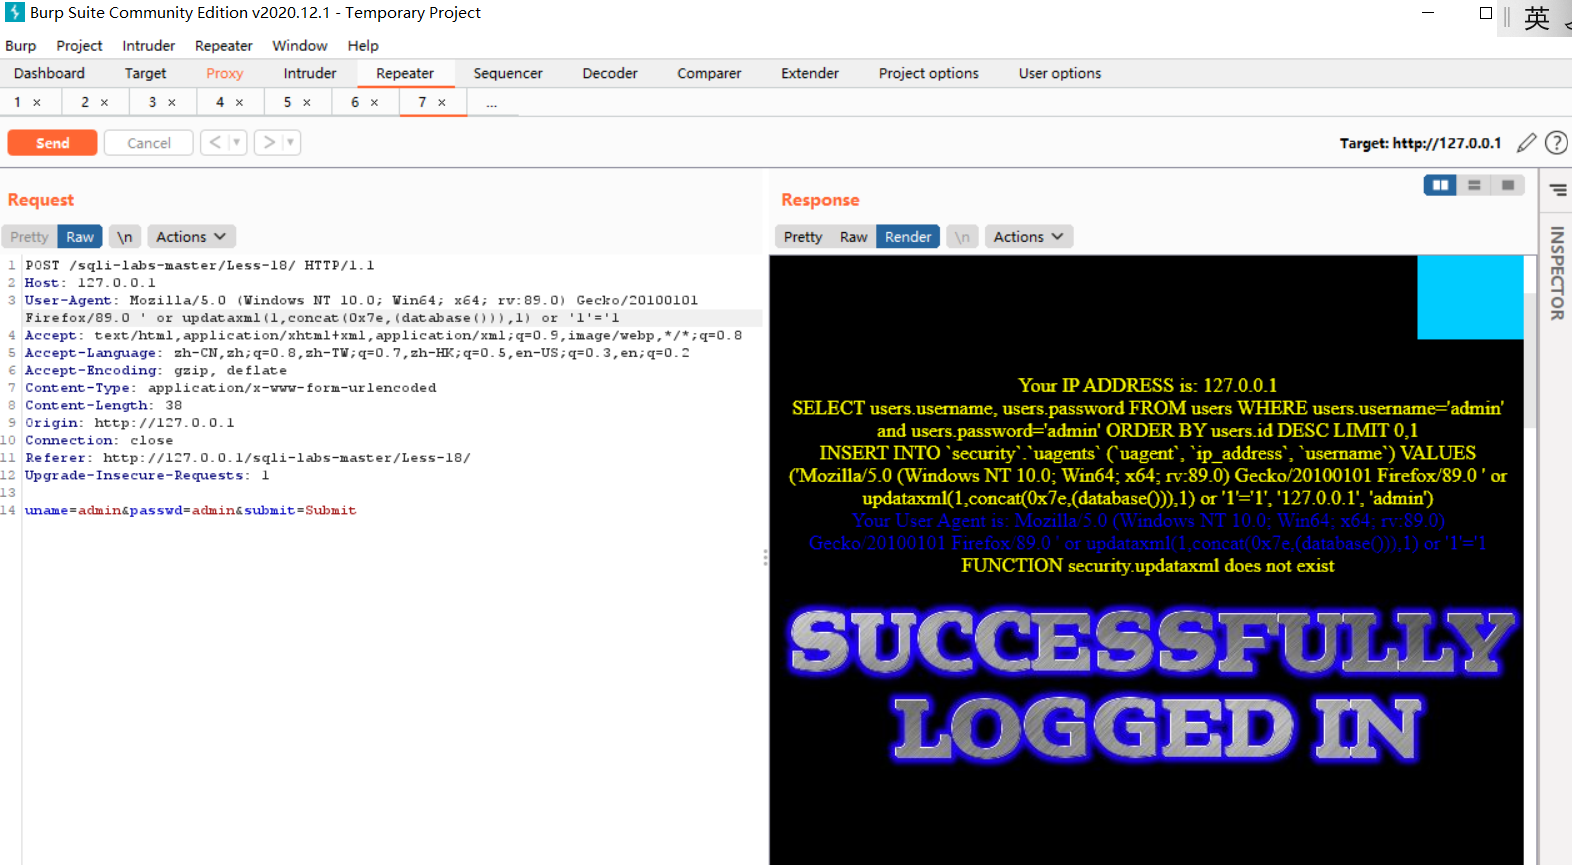Switch to the Comparer tab

tap(709, 73)
